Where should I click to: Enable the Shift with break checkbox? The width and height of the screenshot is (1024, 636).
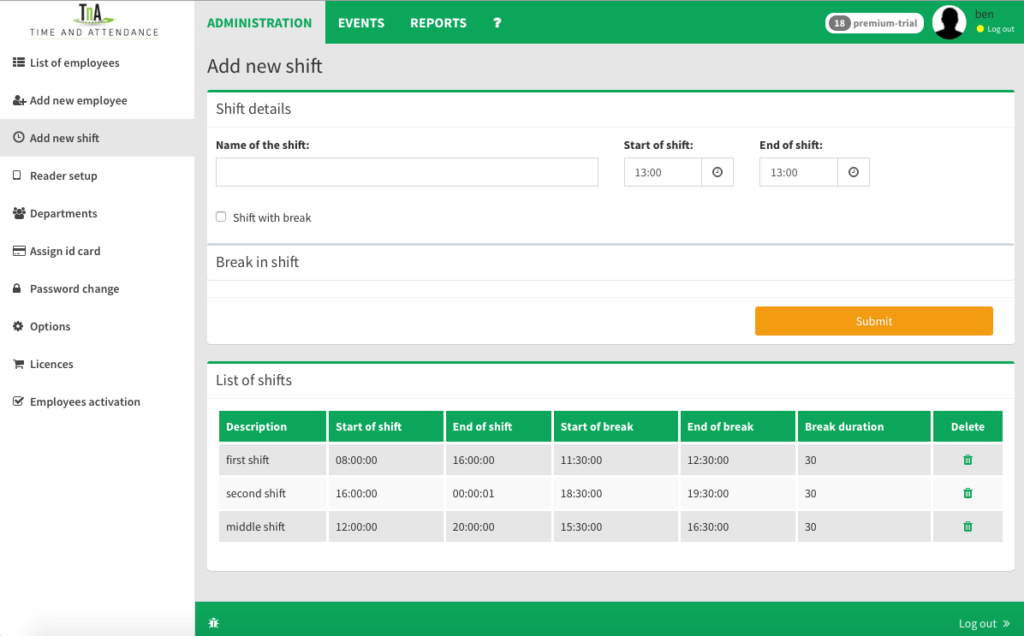[x=221, y=216]
